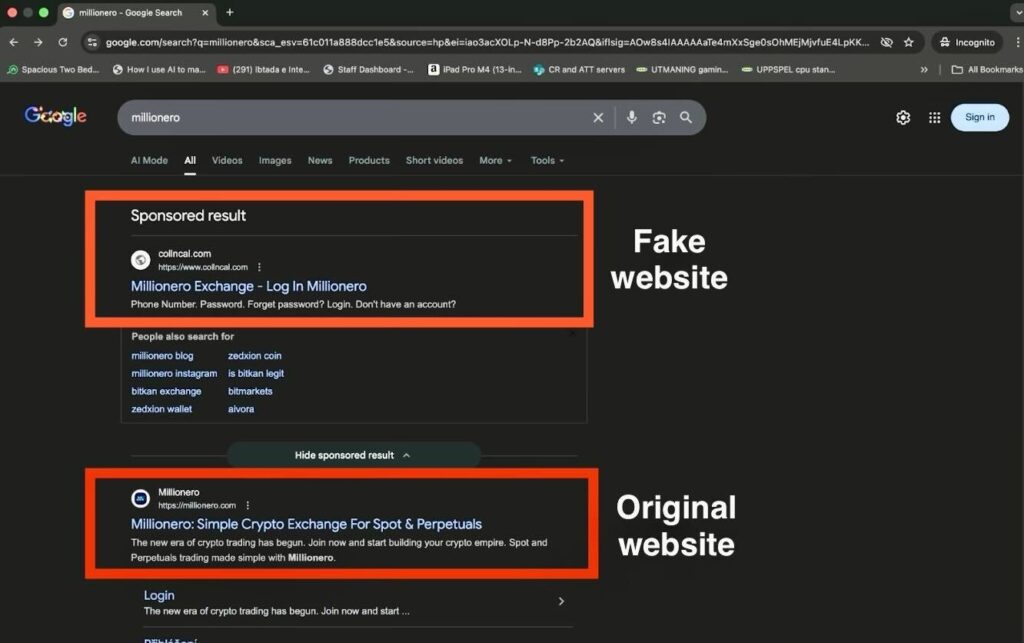Viewport: 1024px width, 643px height.
Task: Click inside the millionero search field
Action: click(350, 117)
